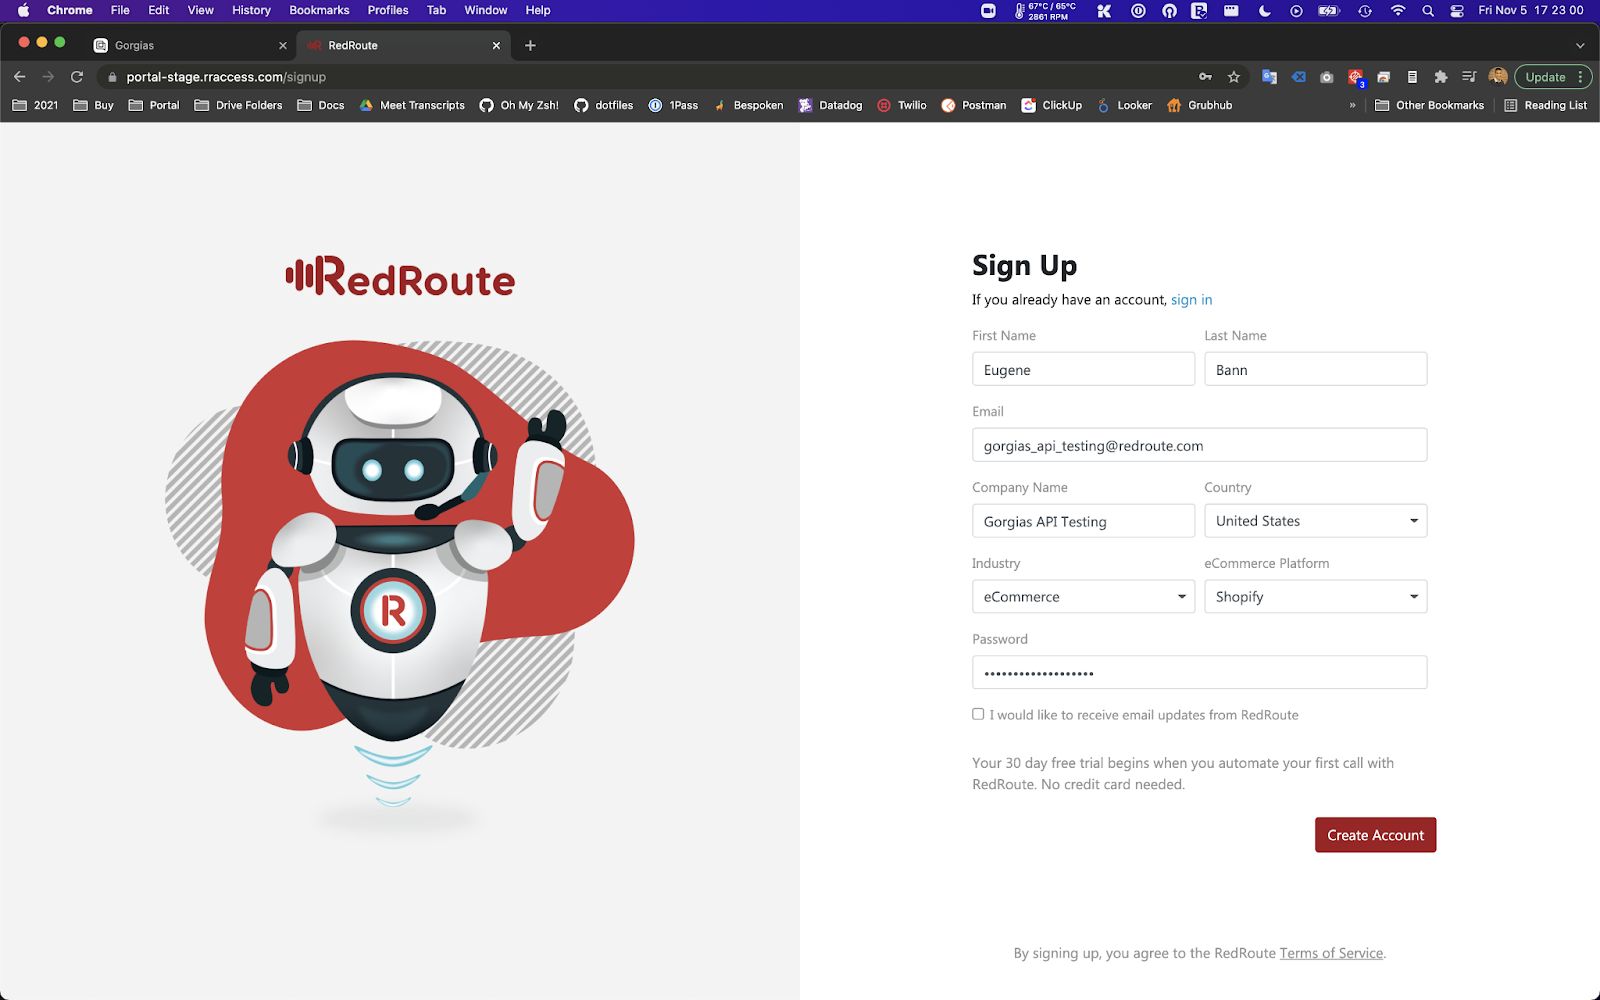The width and height of the screenshot is (1600, 1000).
Task: Open the Grubhub bookmark
Action: (1199, 105)
